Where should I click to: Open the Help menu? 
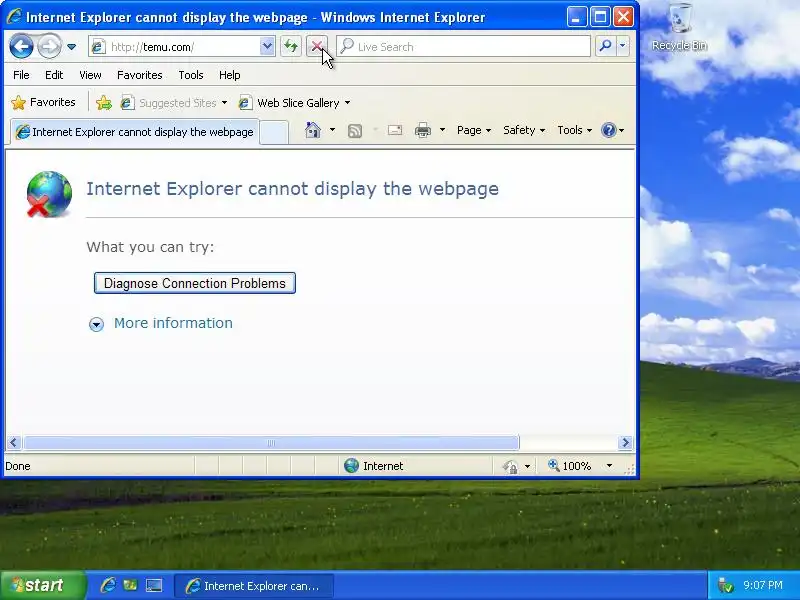click(230, 75)
